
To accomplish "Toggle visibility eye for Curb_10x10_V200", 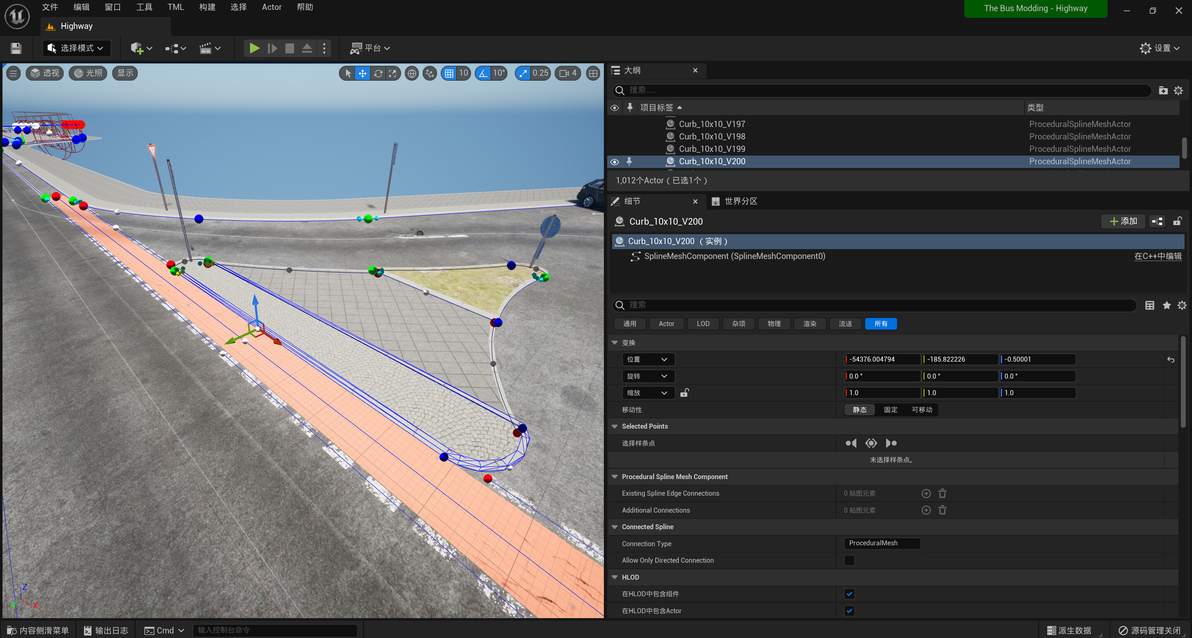I will pos(615,161).
